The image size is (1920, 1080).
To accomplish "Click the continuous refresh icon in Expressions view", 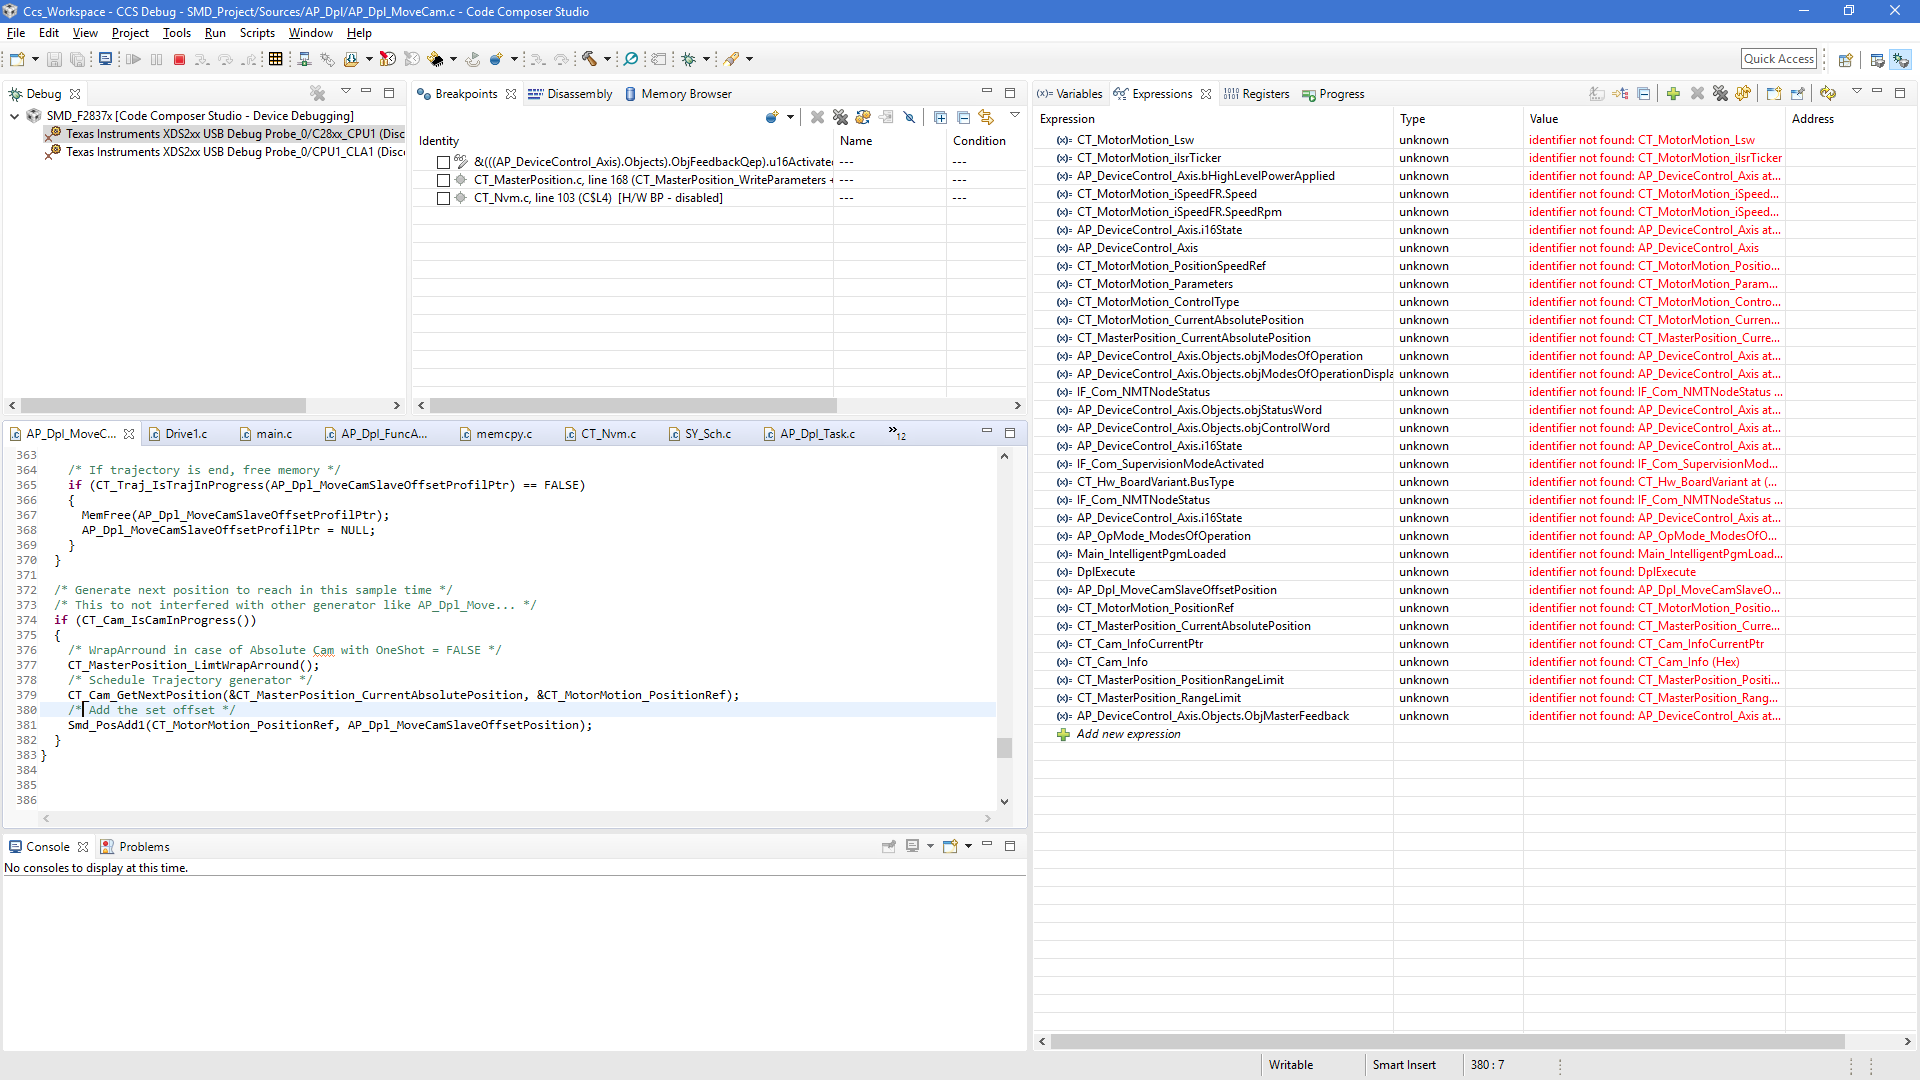I will coord(1828,94).
